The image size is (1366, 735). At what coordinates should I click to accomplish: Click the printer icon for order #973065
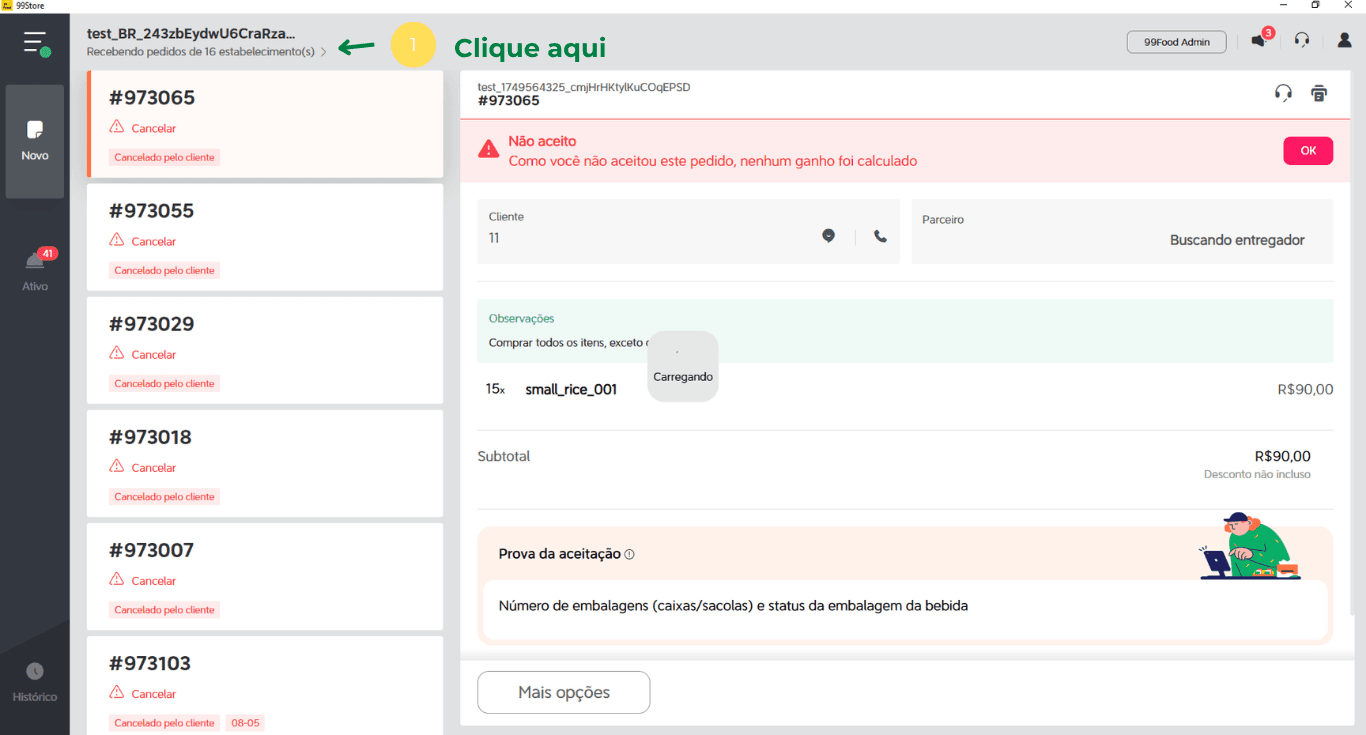pos(1318,93)
